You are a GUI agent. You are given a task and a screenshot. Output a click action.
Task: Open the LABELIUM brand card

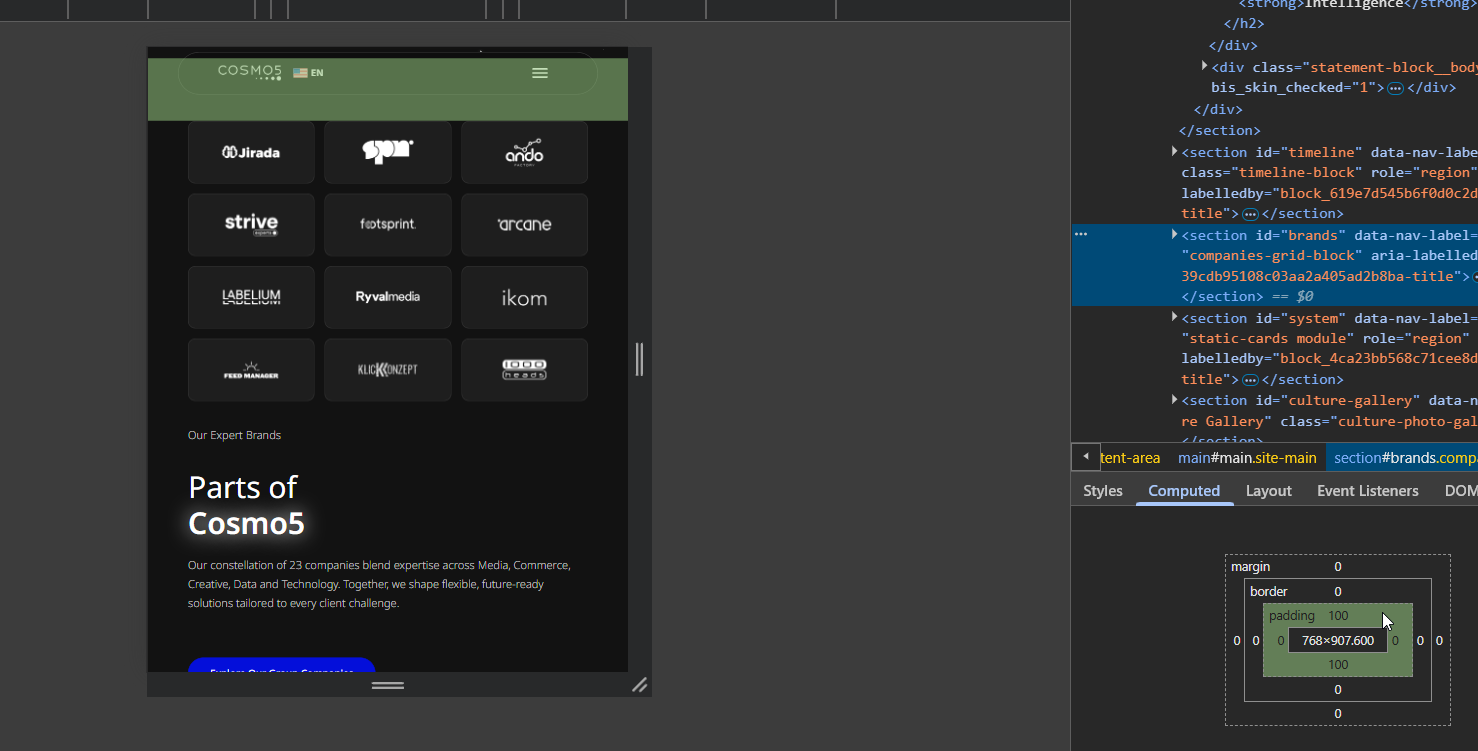(x=251, y=297)
